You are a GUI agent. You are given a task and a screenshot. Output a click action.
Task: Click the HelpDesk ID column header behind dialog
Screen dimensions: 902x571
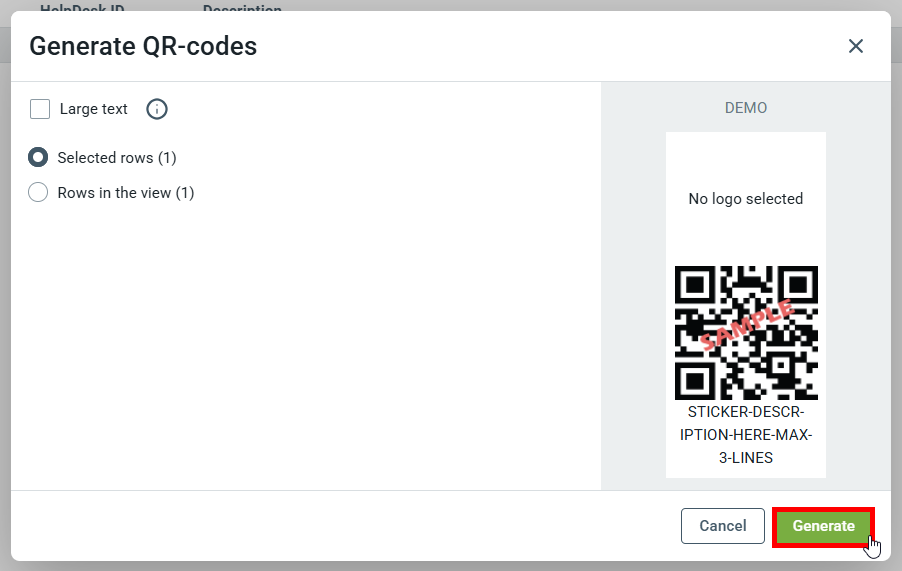click(82, 8)
